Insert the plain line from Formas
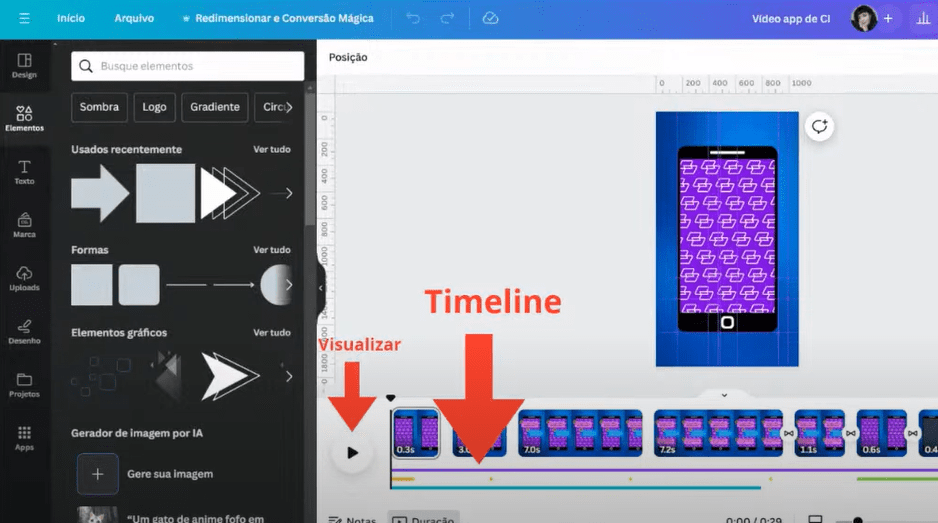 point(186,285)
